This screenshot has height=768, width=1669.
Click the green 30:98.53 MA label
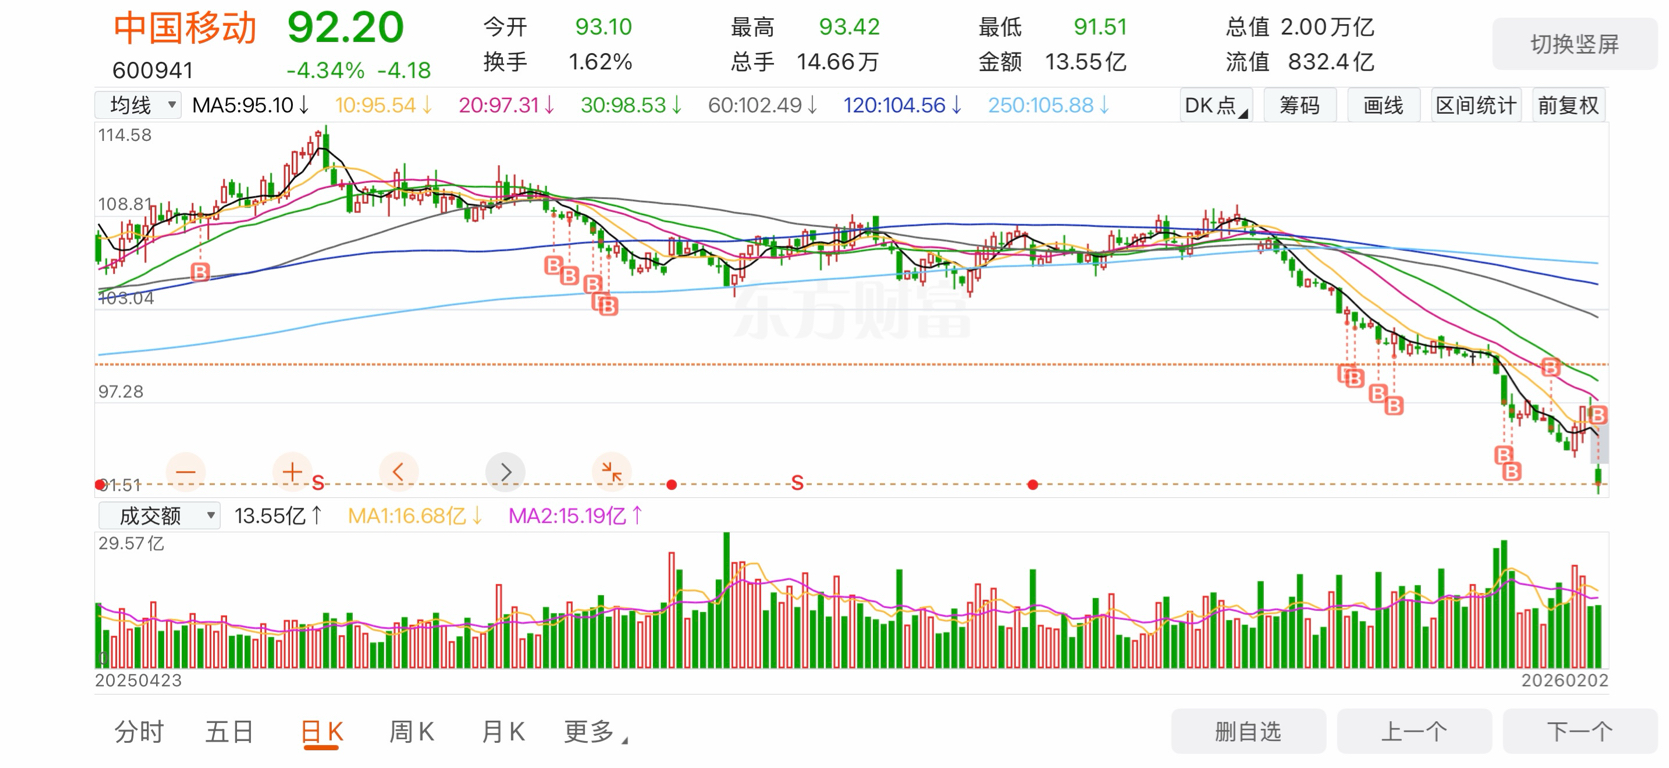click(632, 105)
